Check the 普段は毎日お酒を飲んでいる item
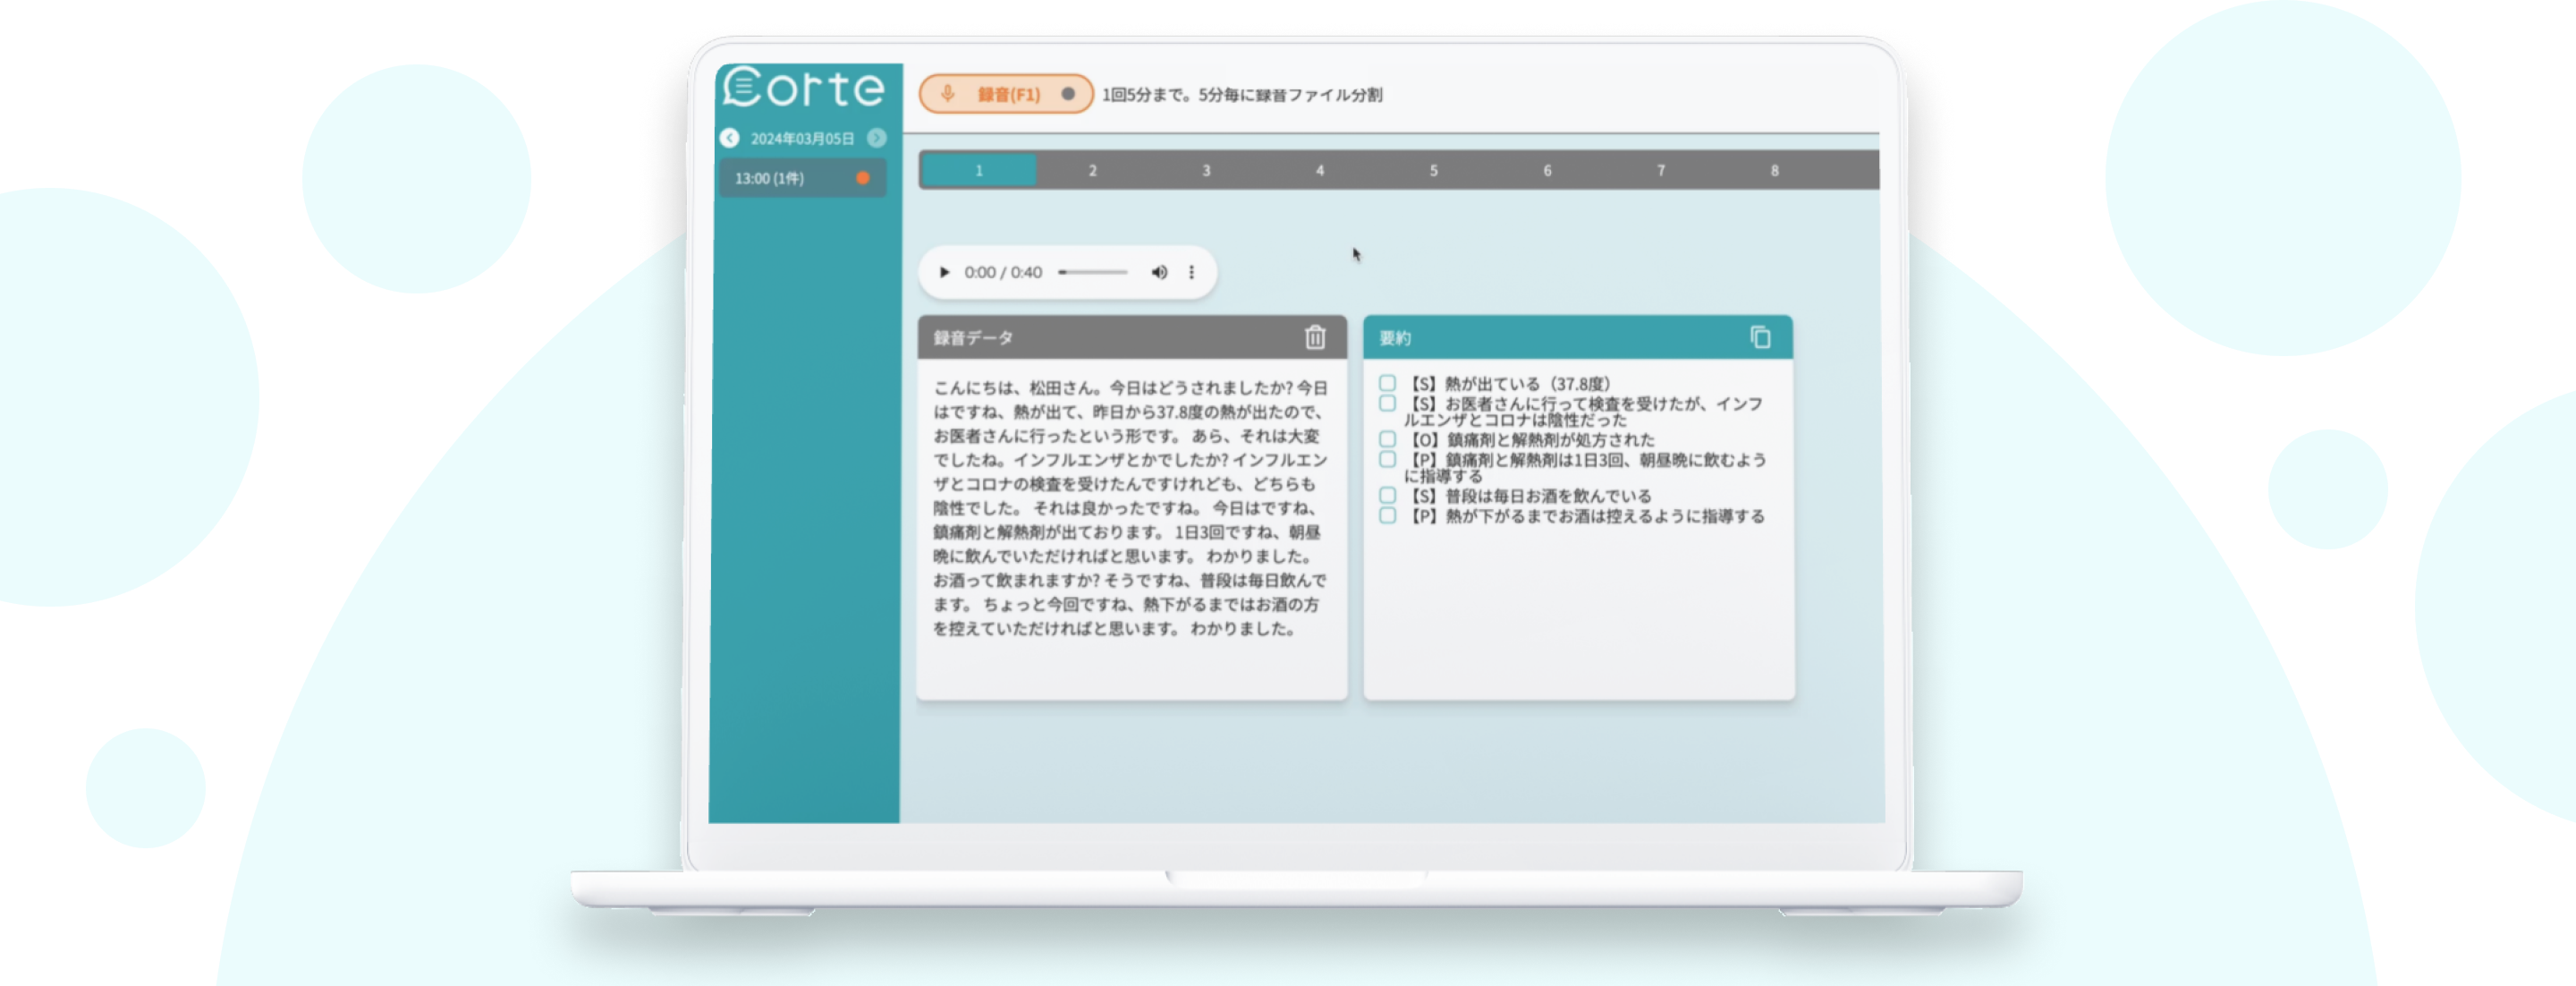Image resolution: width=2576 pixels, height=986 pixels. pyautogui.click(x=1387, y=495)
